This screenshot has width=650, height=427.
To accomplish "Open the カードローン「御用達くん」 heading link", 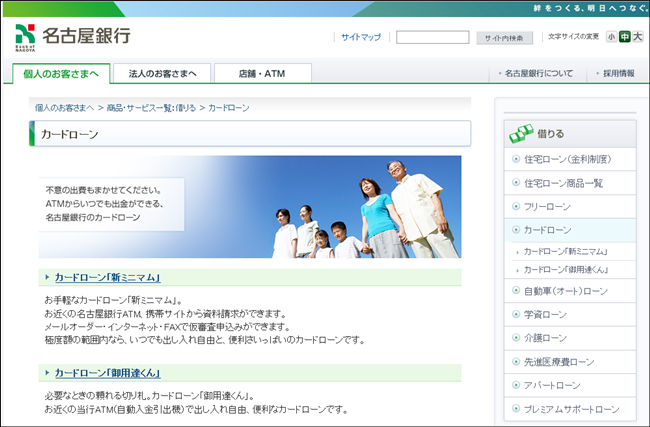I will (107, 373).
